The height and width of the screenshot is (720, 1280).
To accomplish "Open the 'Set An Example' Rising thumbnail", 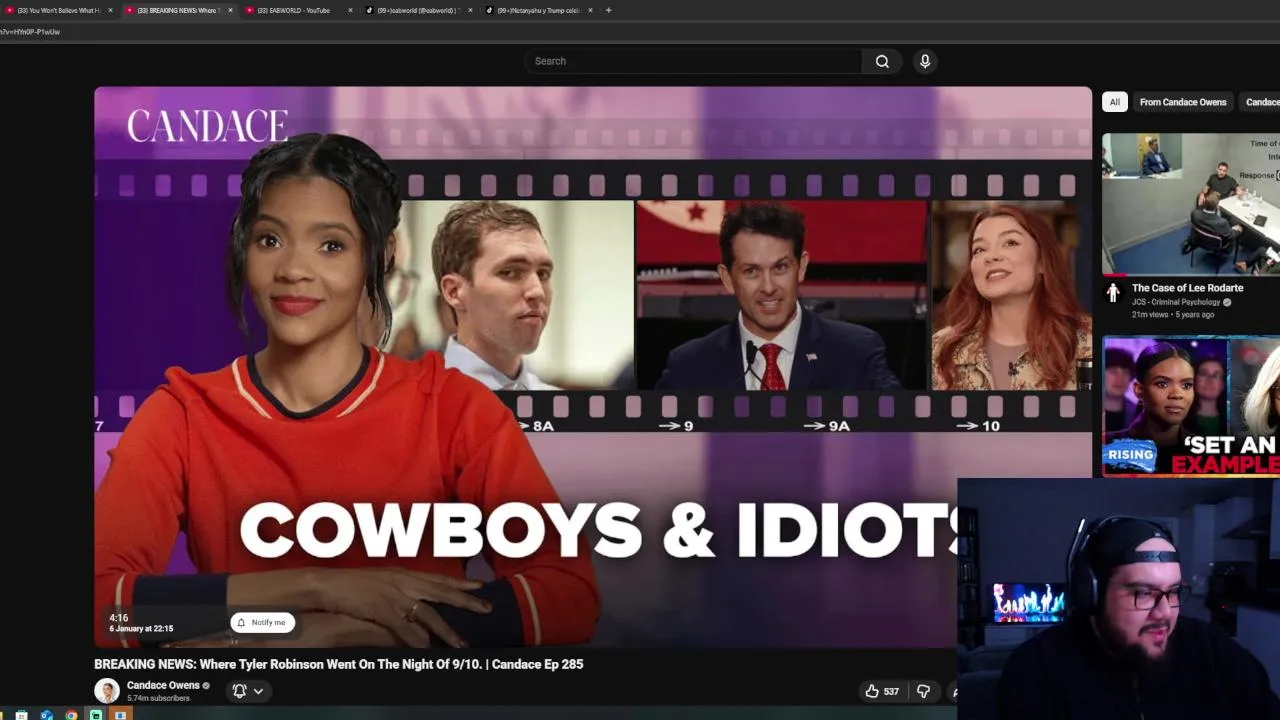I will pos(1191,406).
